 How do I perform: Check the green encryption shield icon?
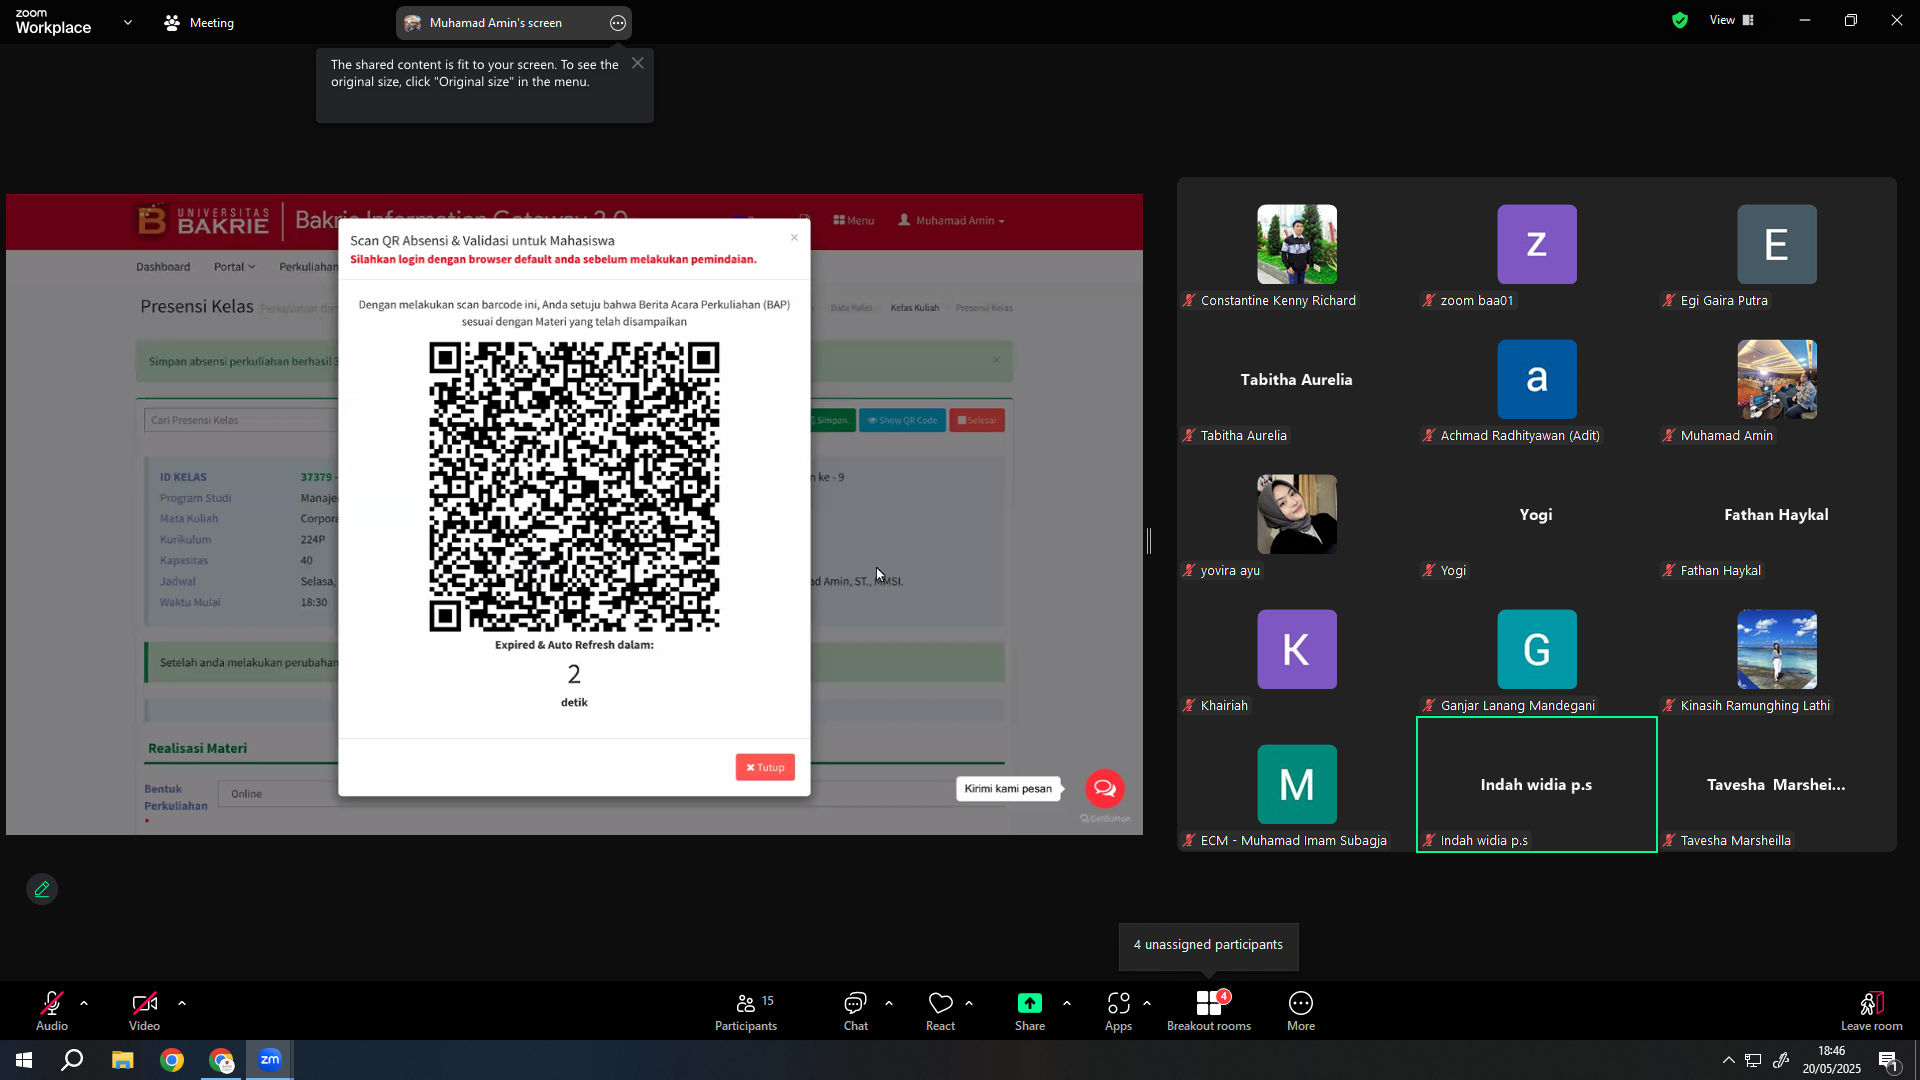pos(1680,20)
